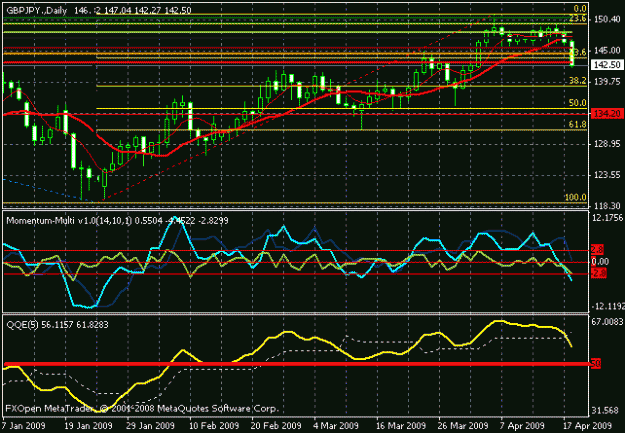Screen dimensions: 625x433
Task: Select the 118.30 price axis label
Action: [607, 206]
